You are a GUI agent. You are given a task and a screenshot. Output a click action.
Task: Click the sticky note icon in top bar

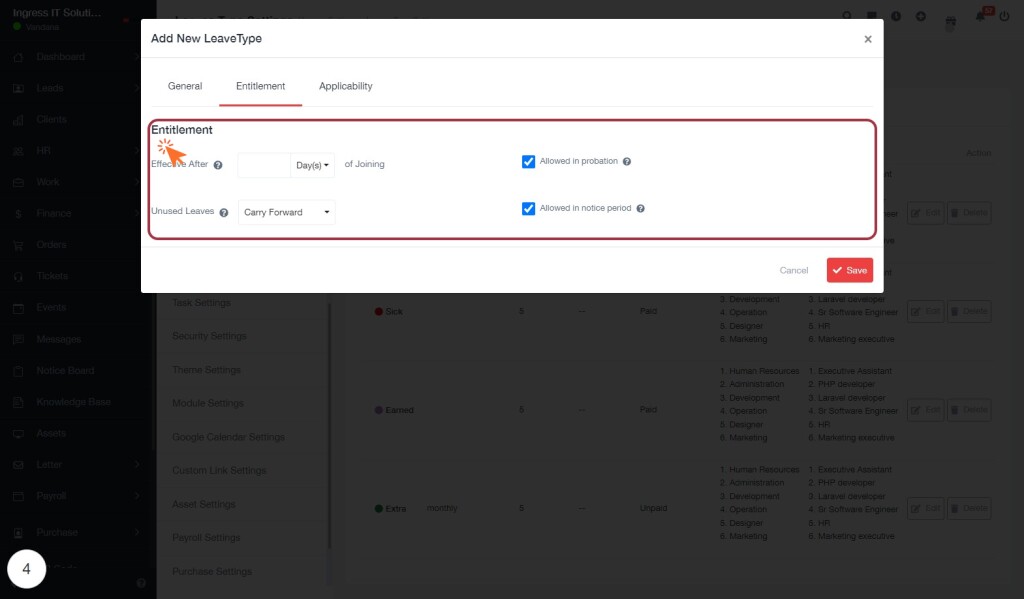871,16
